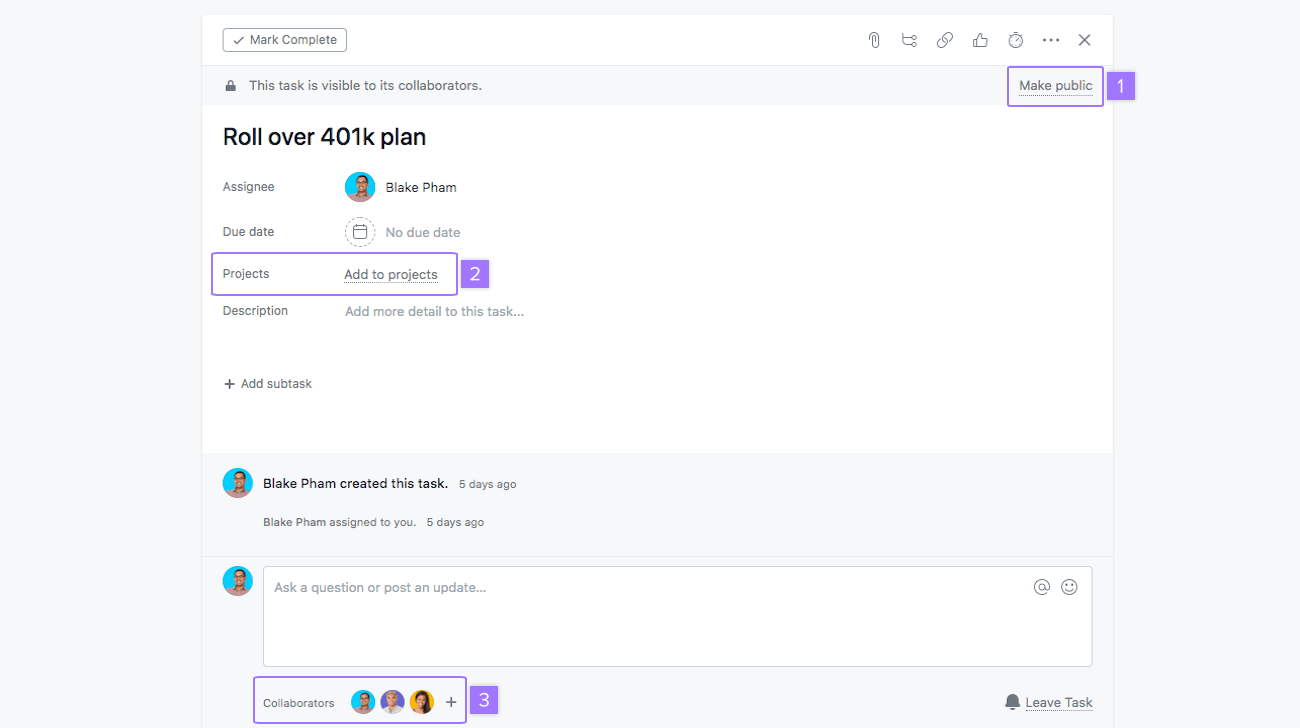Viewport: 1300px width, 728px height.
Task: Click the Leave Task bell link
Action: pos(1048,702)
